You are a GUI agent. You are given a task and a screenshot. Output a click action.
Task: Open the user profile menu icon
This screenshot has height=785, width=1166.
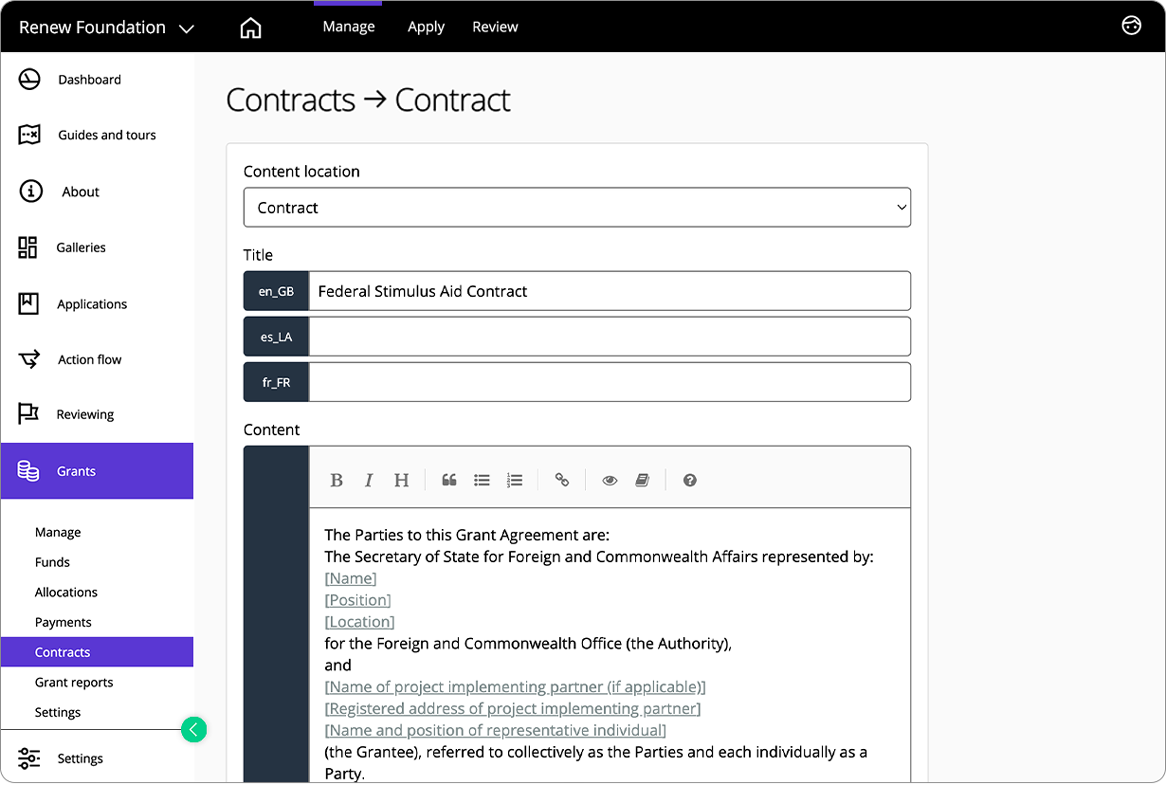(x=1131, y=26)
